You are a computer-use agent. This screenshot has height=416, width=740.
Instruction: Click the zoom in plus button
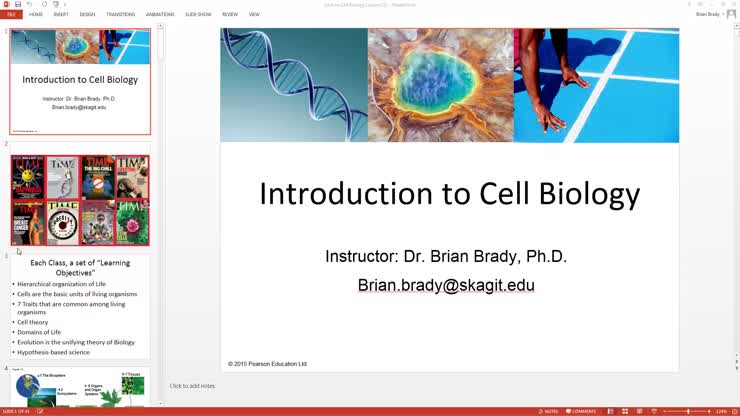[x=709, y=411]
